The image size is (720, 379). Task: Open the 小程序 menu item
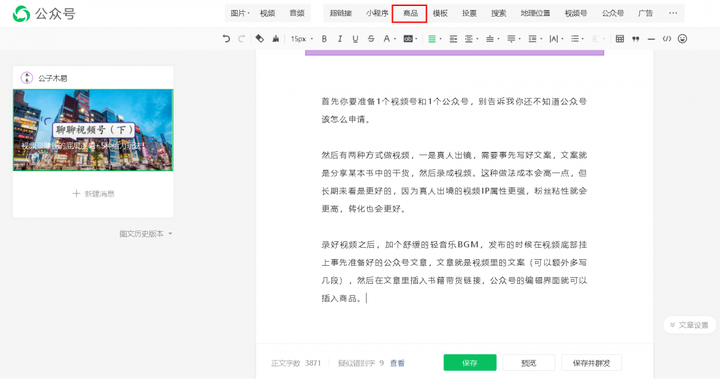pos(377,13)
